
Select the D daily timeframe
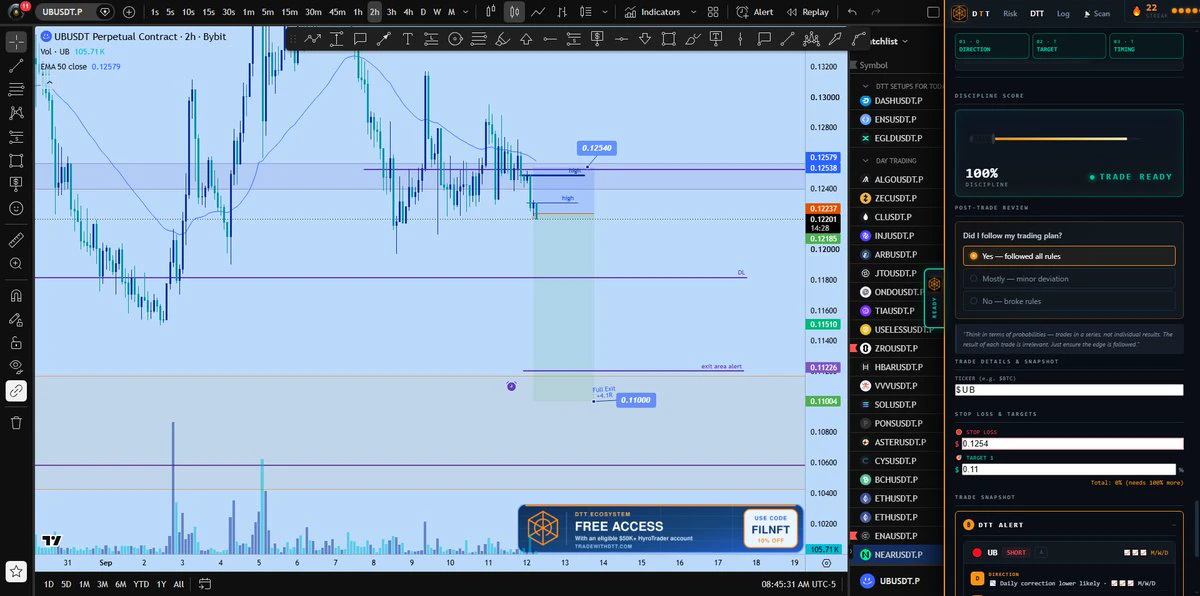[423, 12]
